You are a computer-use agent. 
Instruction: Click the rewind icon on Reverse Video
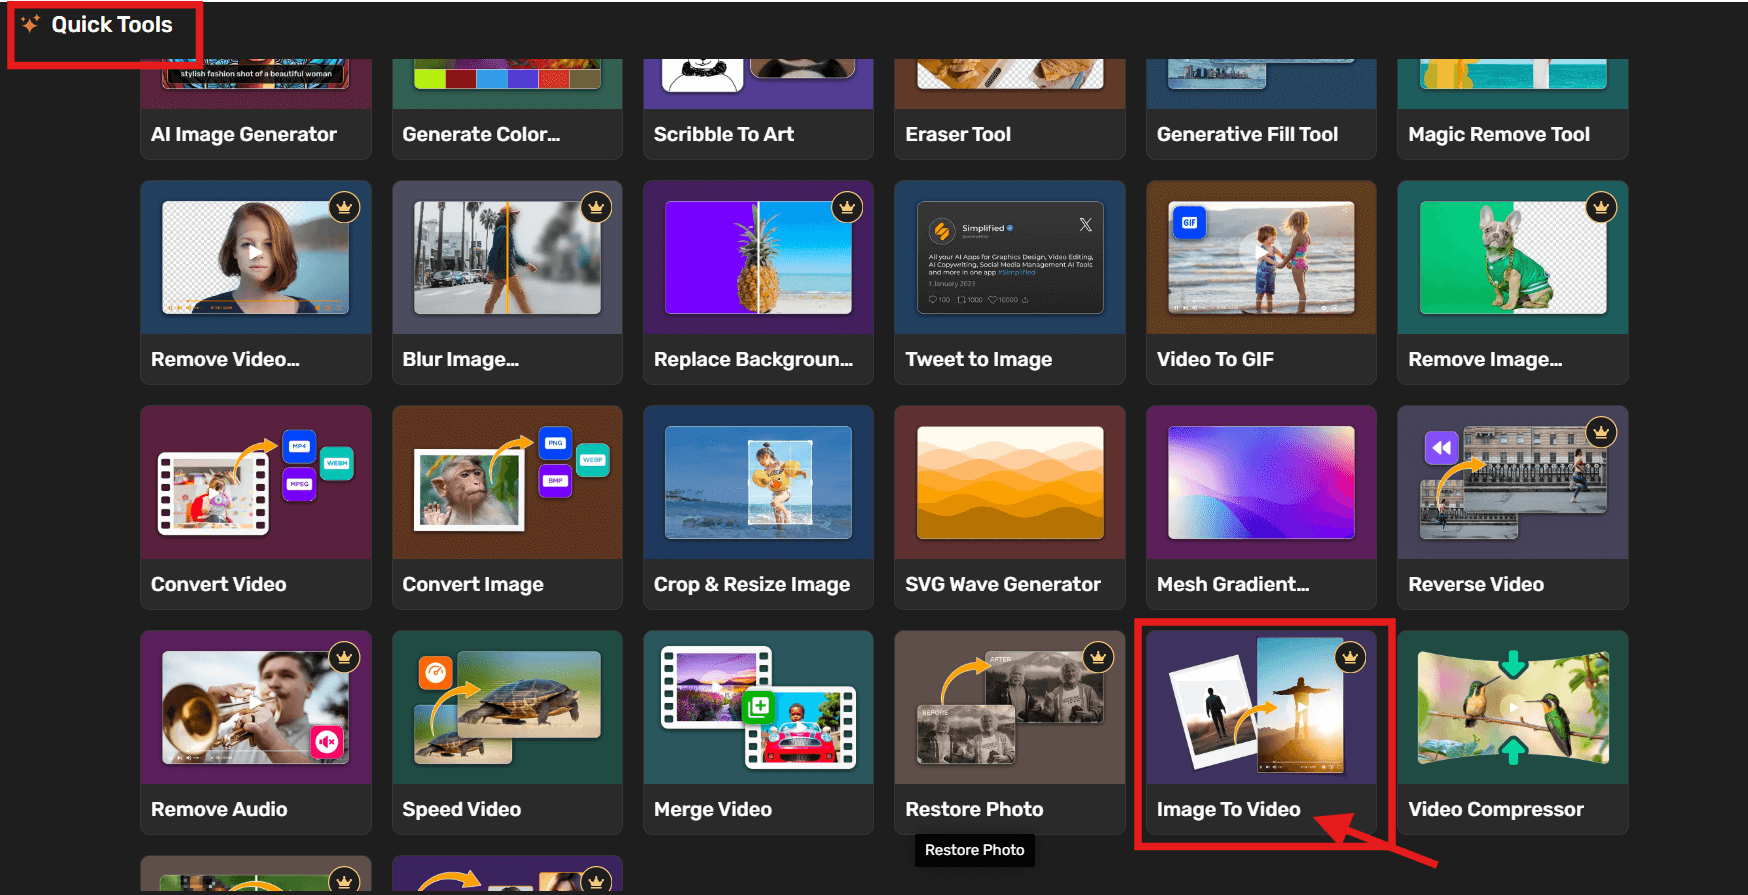(1441, 448)
